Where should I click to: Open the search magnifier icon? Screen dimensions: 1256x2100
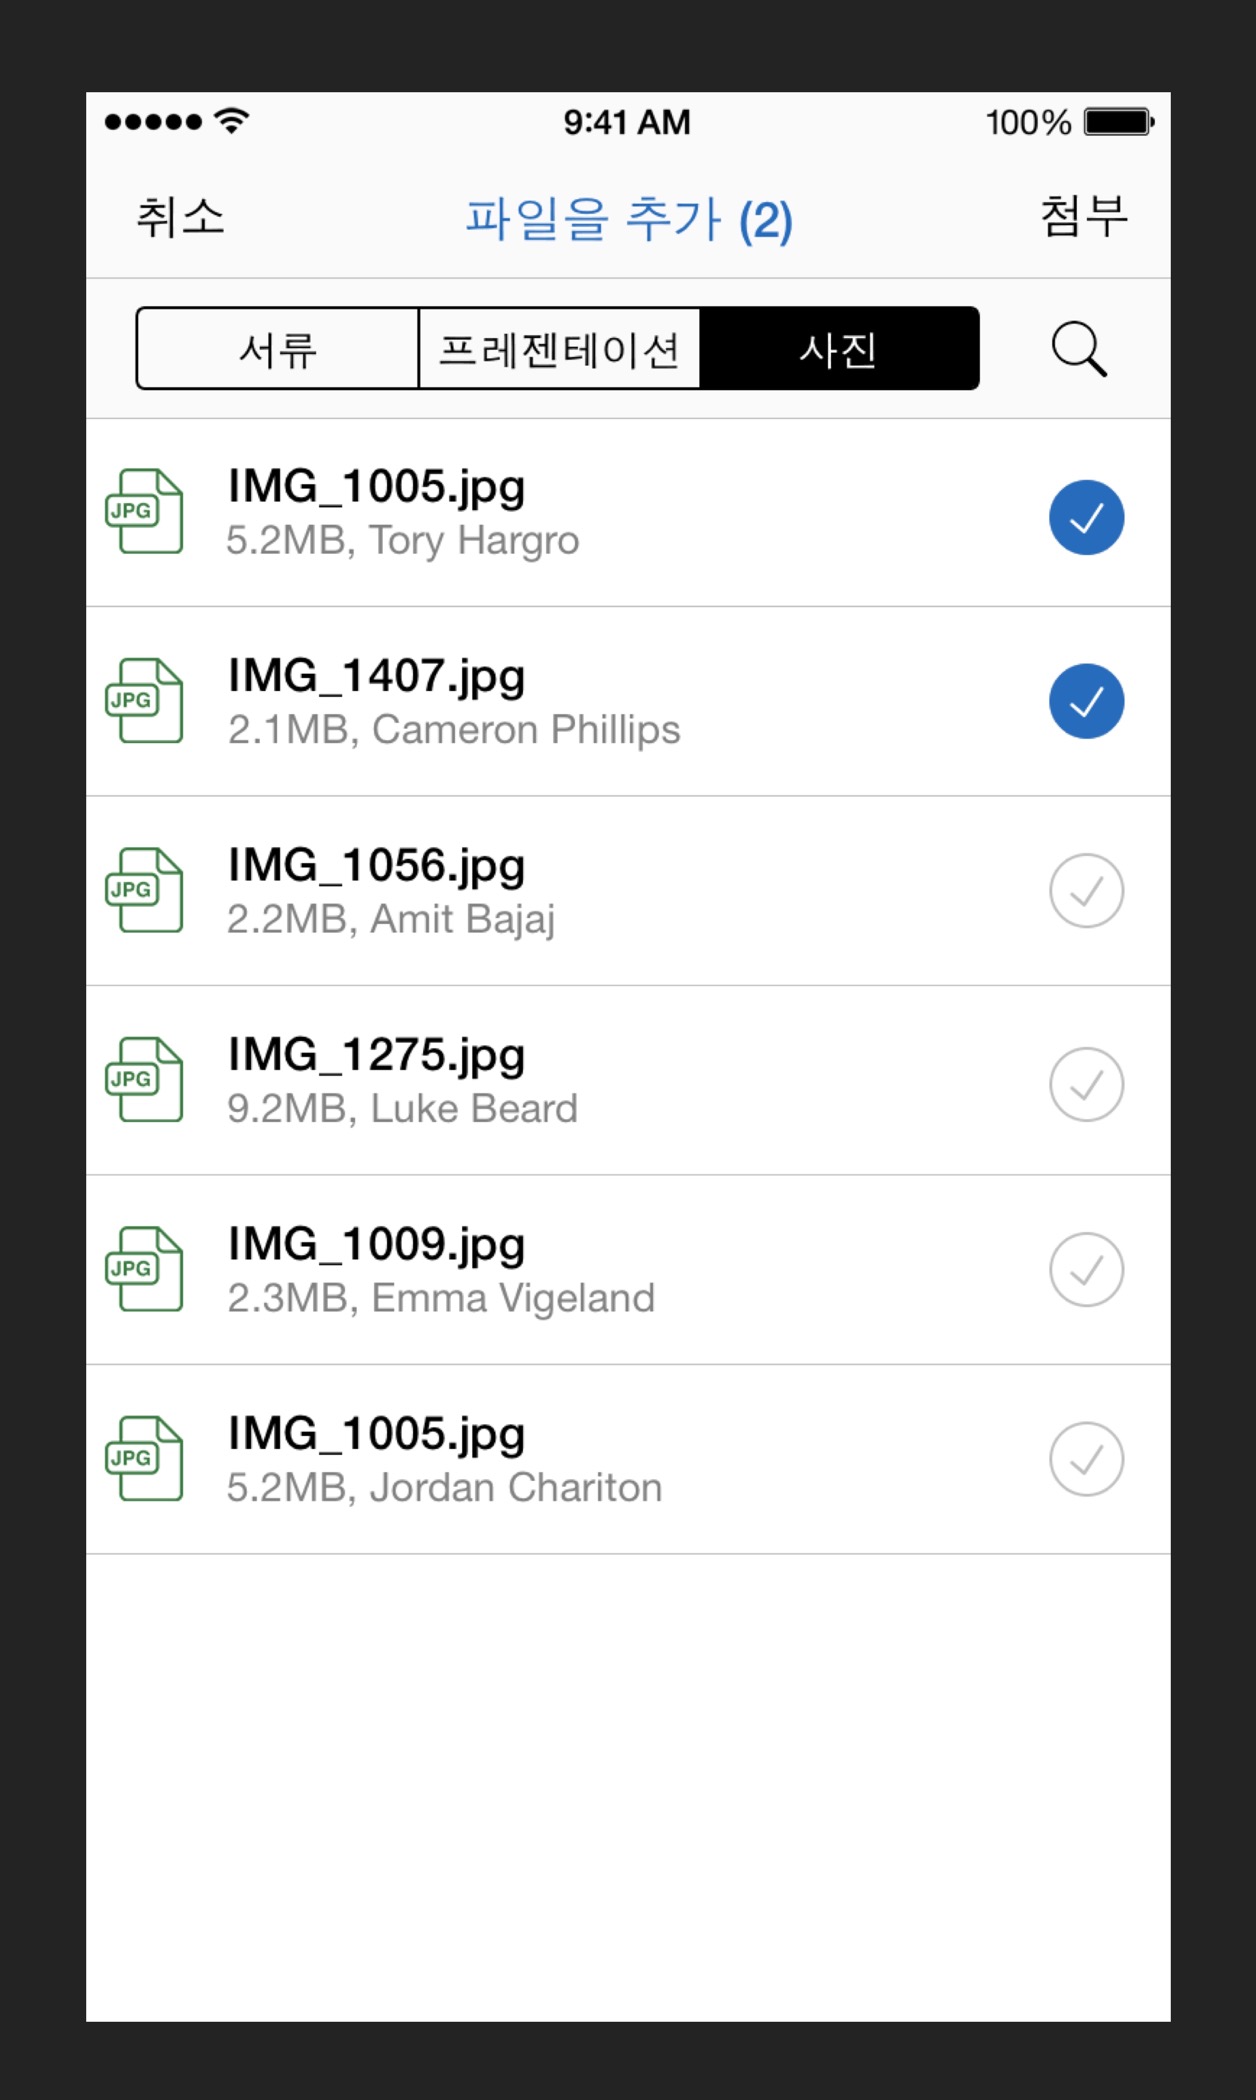[x=1079, y=349]
